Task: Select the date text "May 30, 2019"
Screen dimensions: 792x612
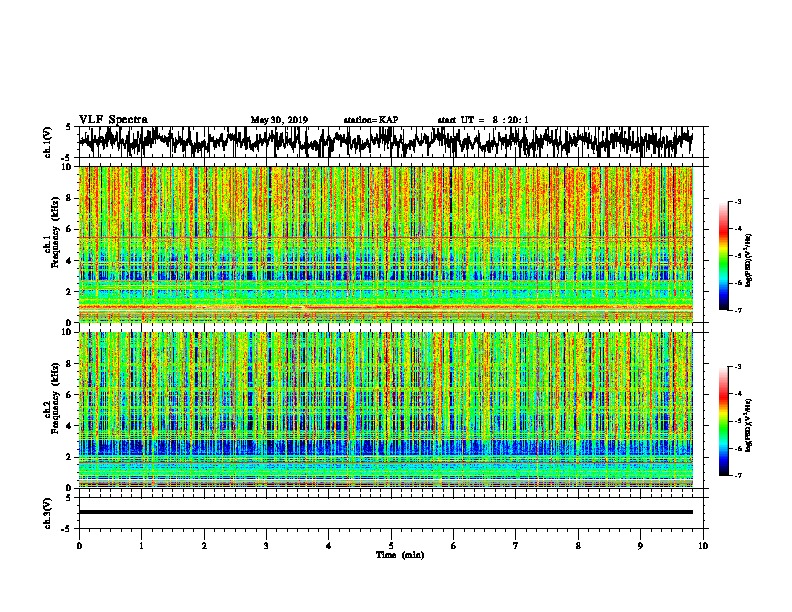Action: [279, 120]
